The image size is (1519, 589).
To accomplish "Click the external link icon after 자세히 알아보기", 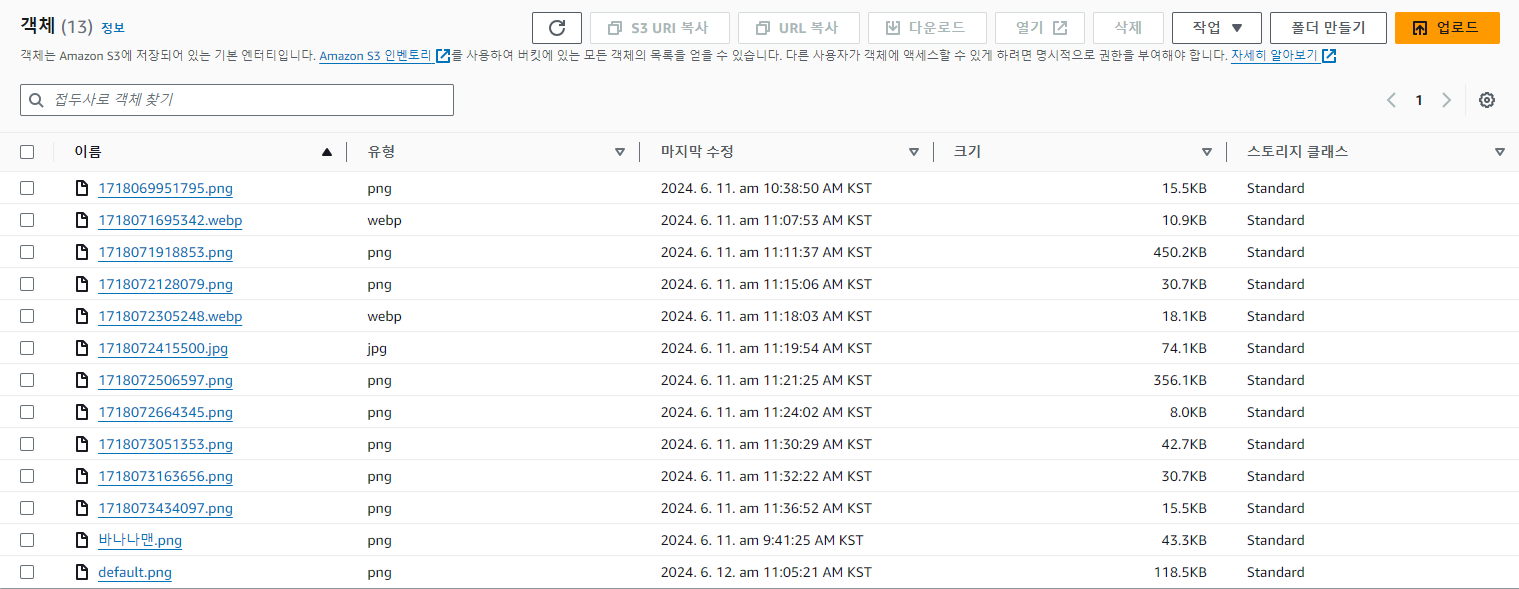I will 1329,56.
